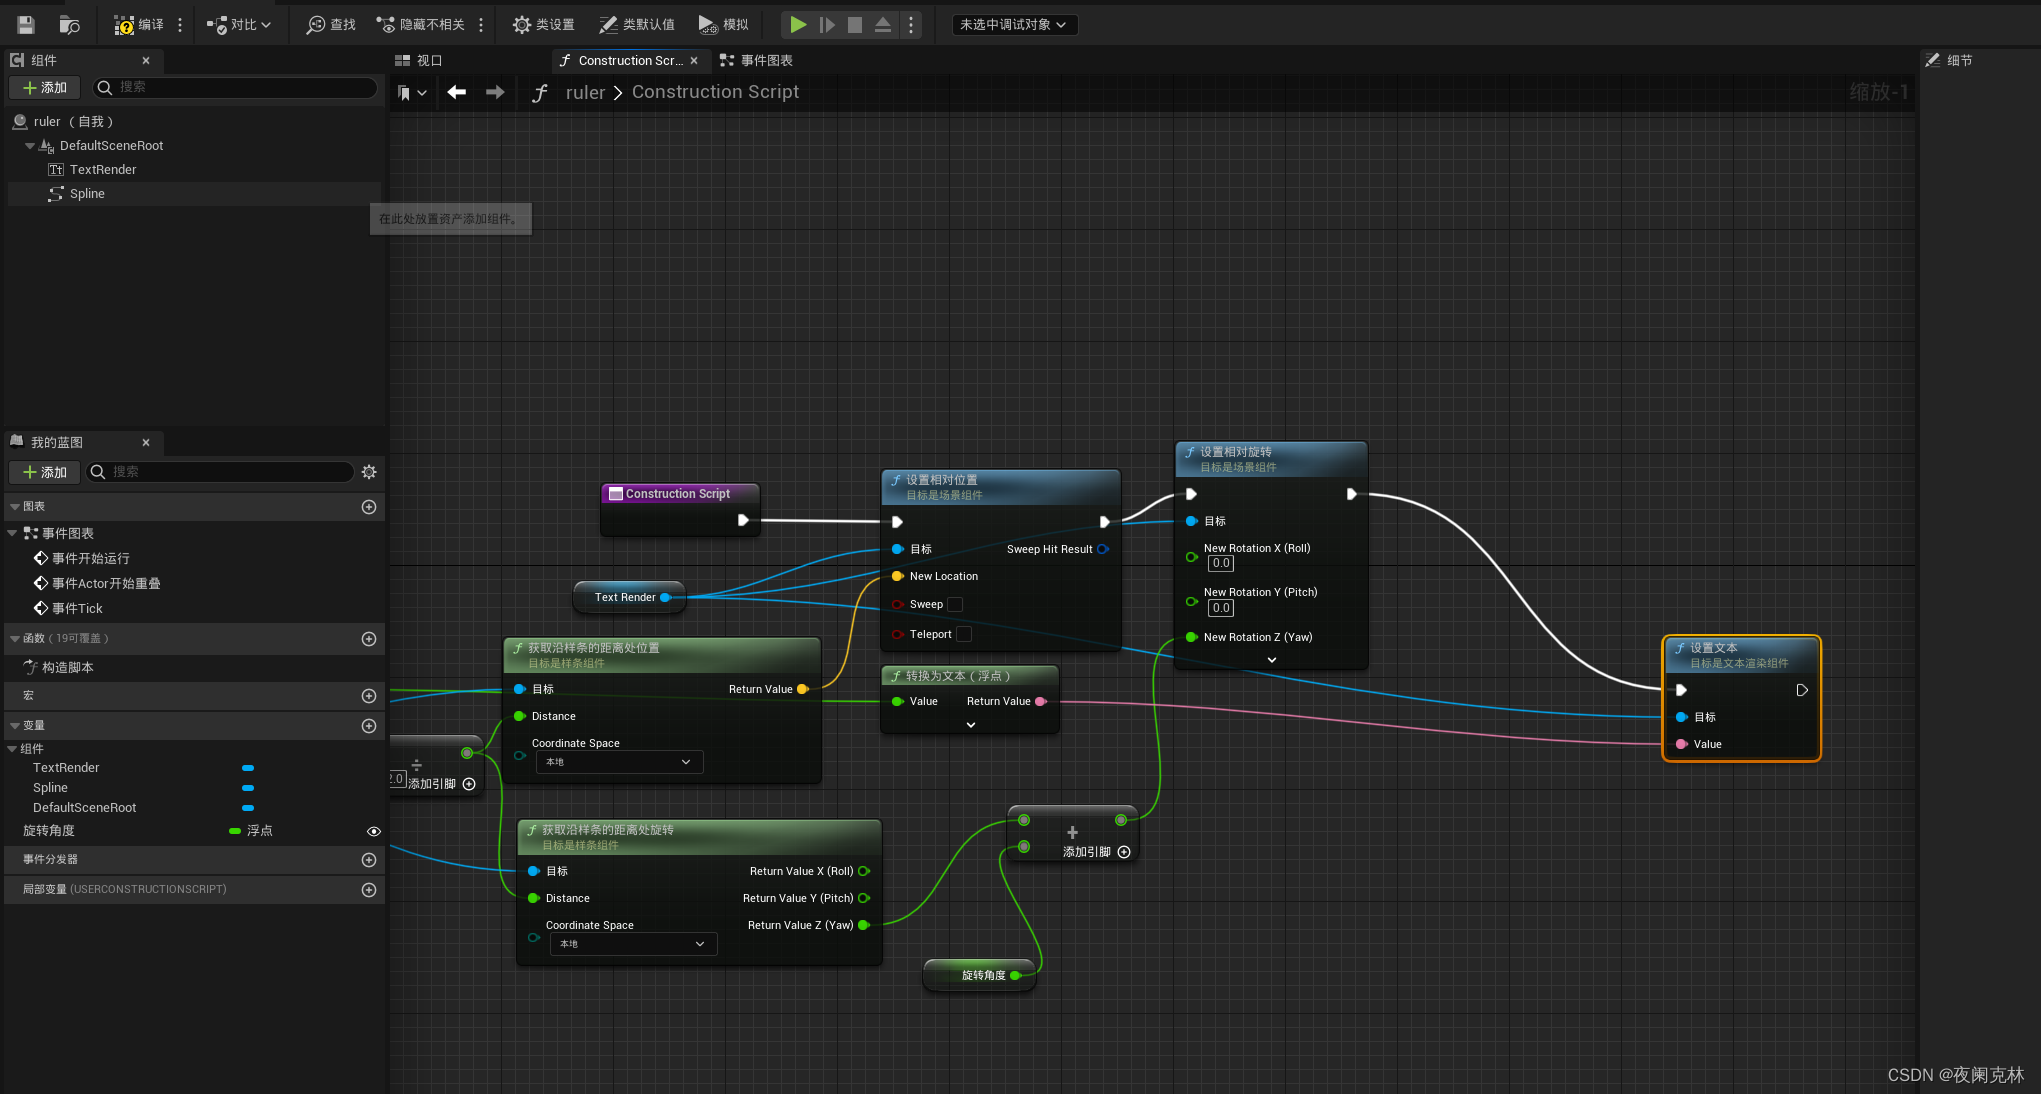
Task: Click the green float type swatch of 旋转角度
Action: (235, 831)
